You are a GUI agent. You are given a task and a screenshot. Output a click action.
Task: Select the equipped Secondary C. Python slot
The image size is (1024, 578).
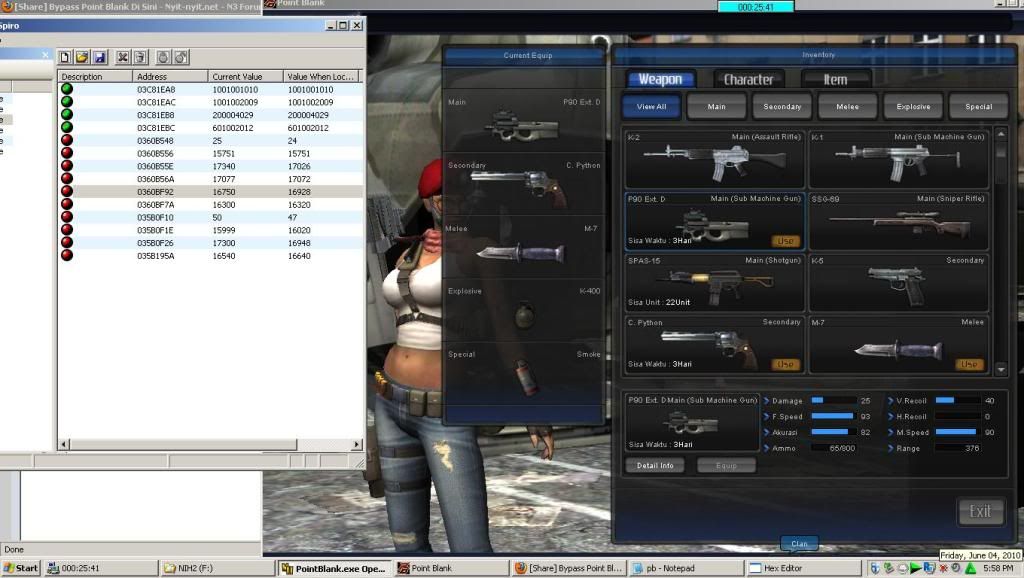[x=523, y=185]
